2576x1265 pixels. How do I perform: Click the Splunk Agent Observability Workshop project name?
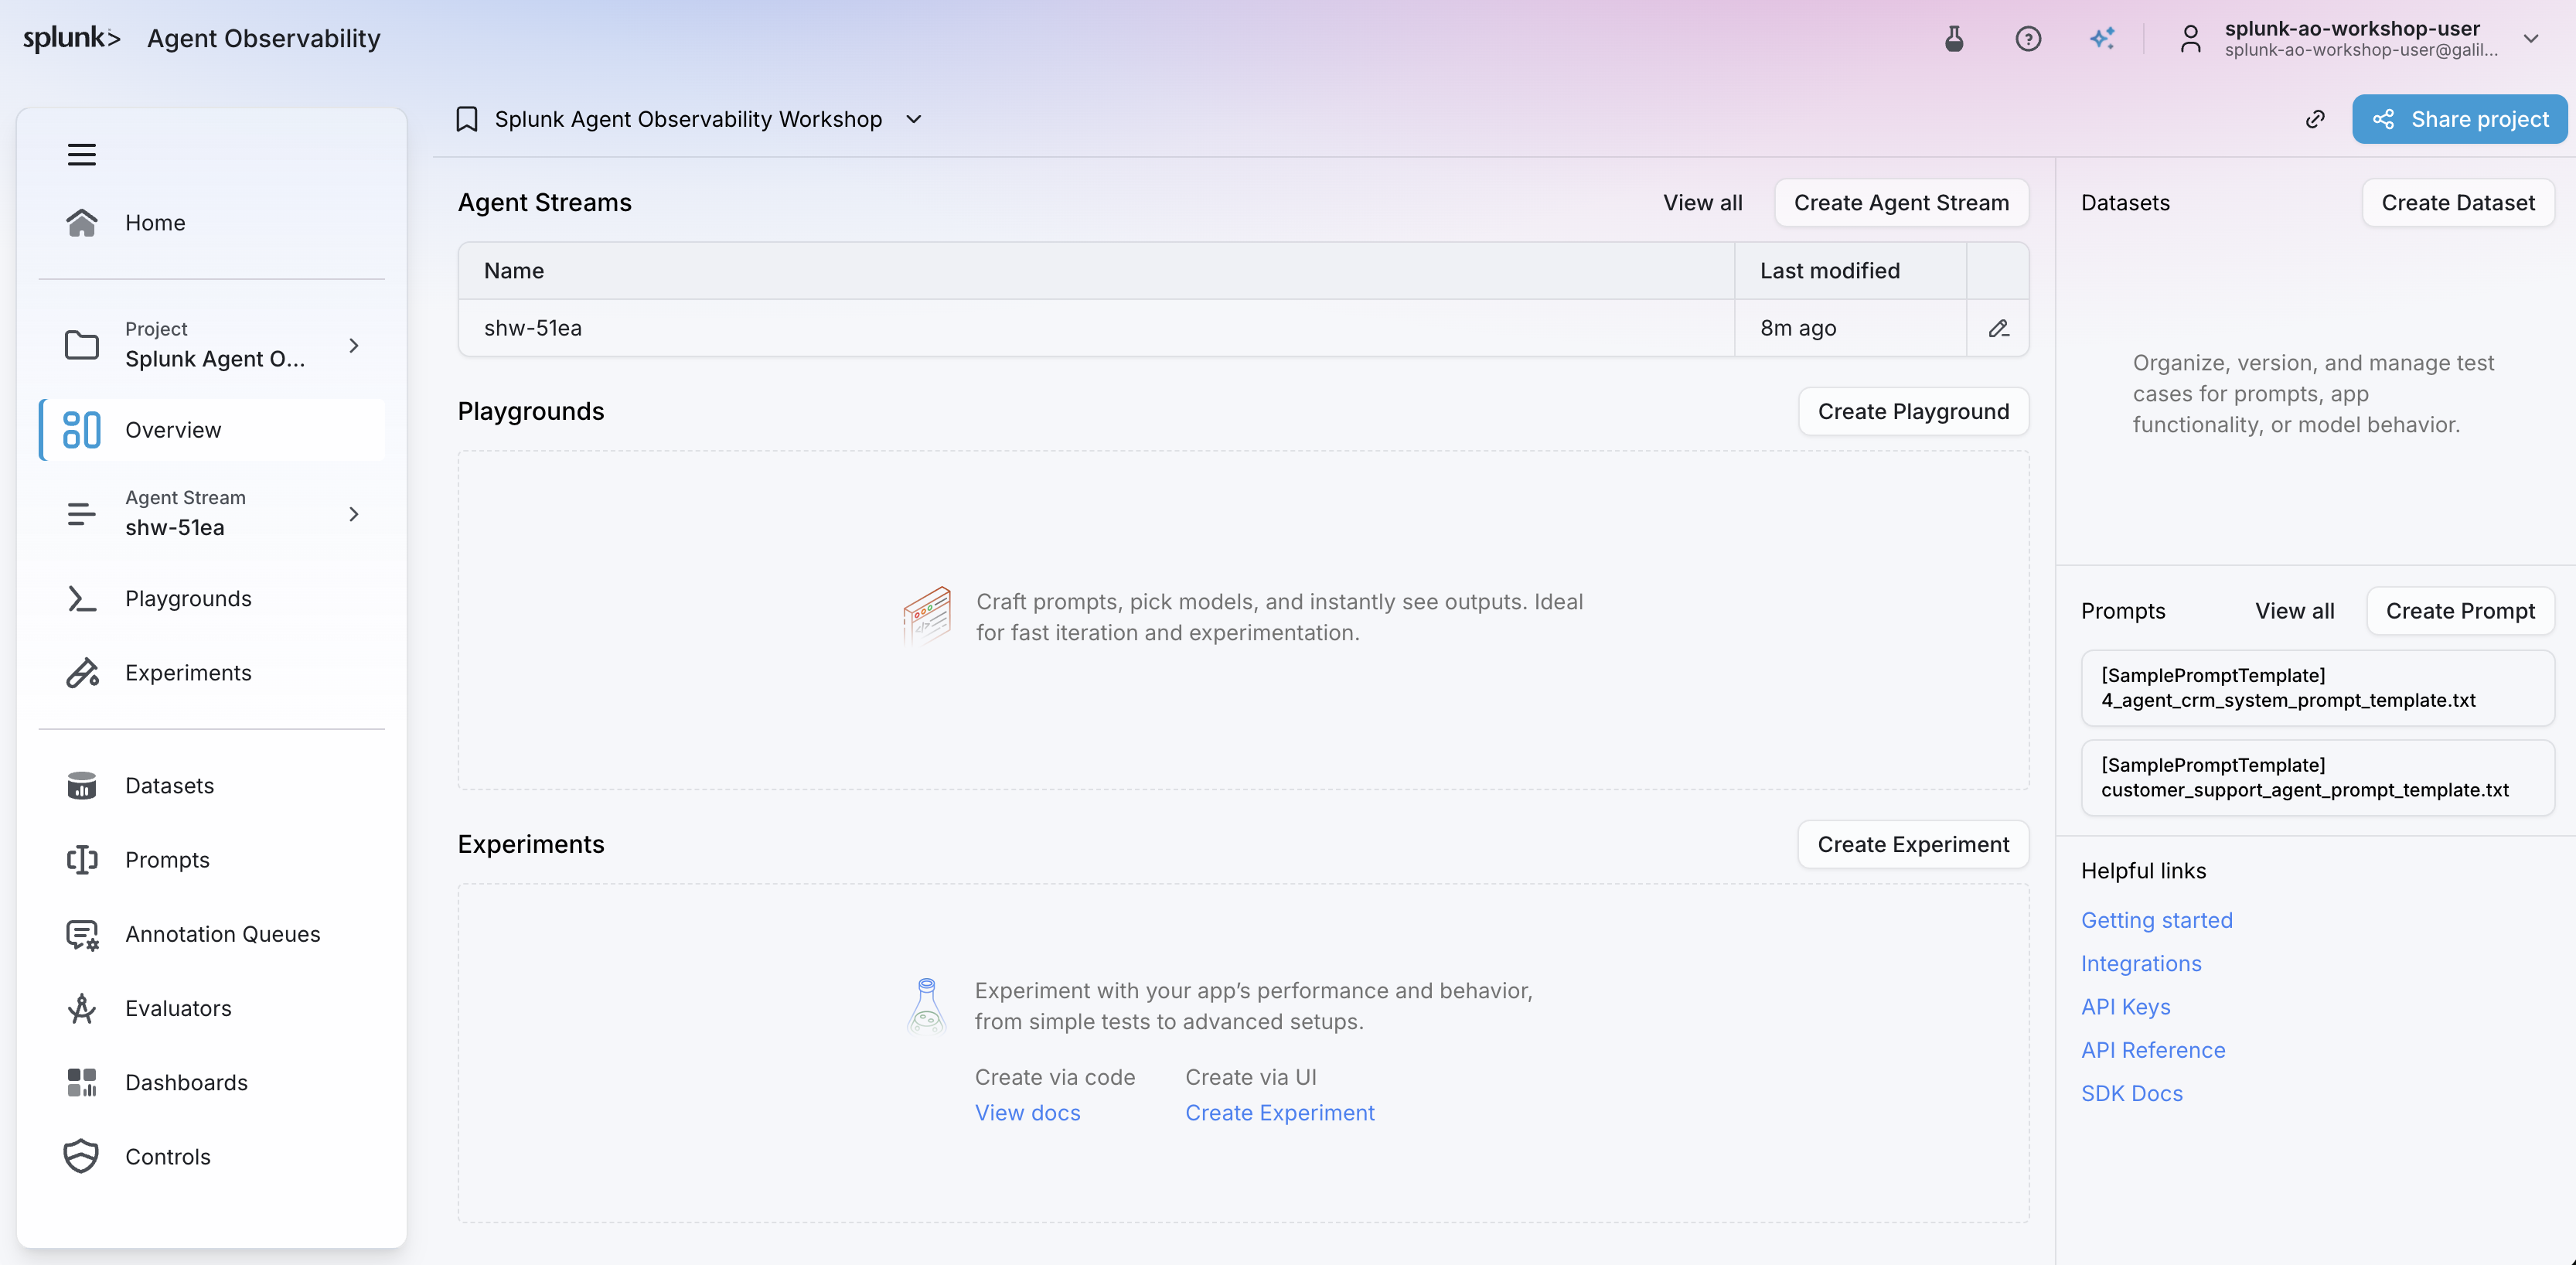(688, 119)
